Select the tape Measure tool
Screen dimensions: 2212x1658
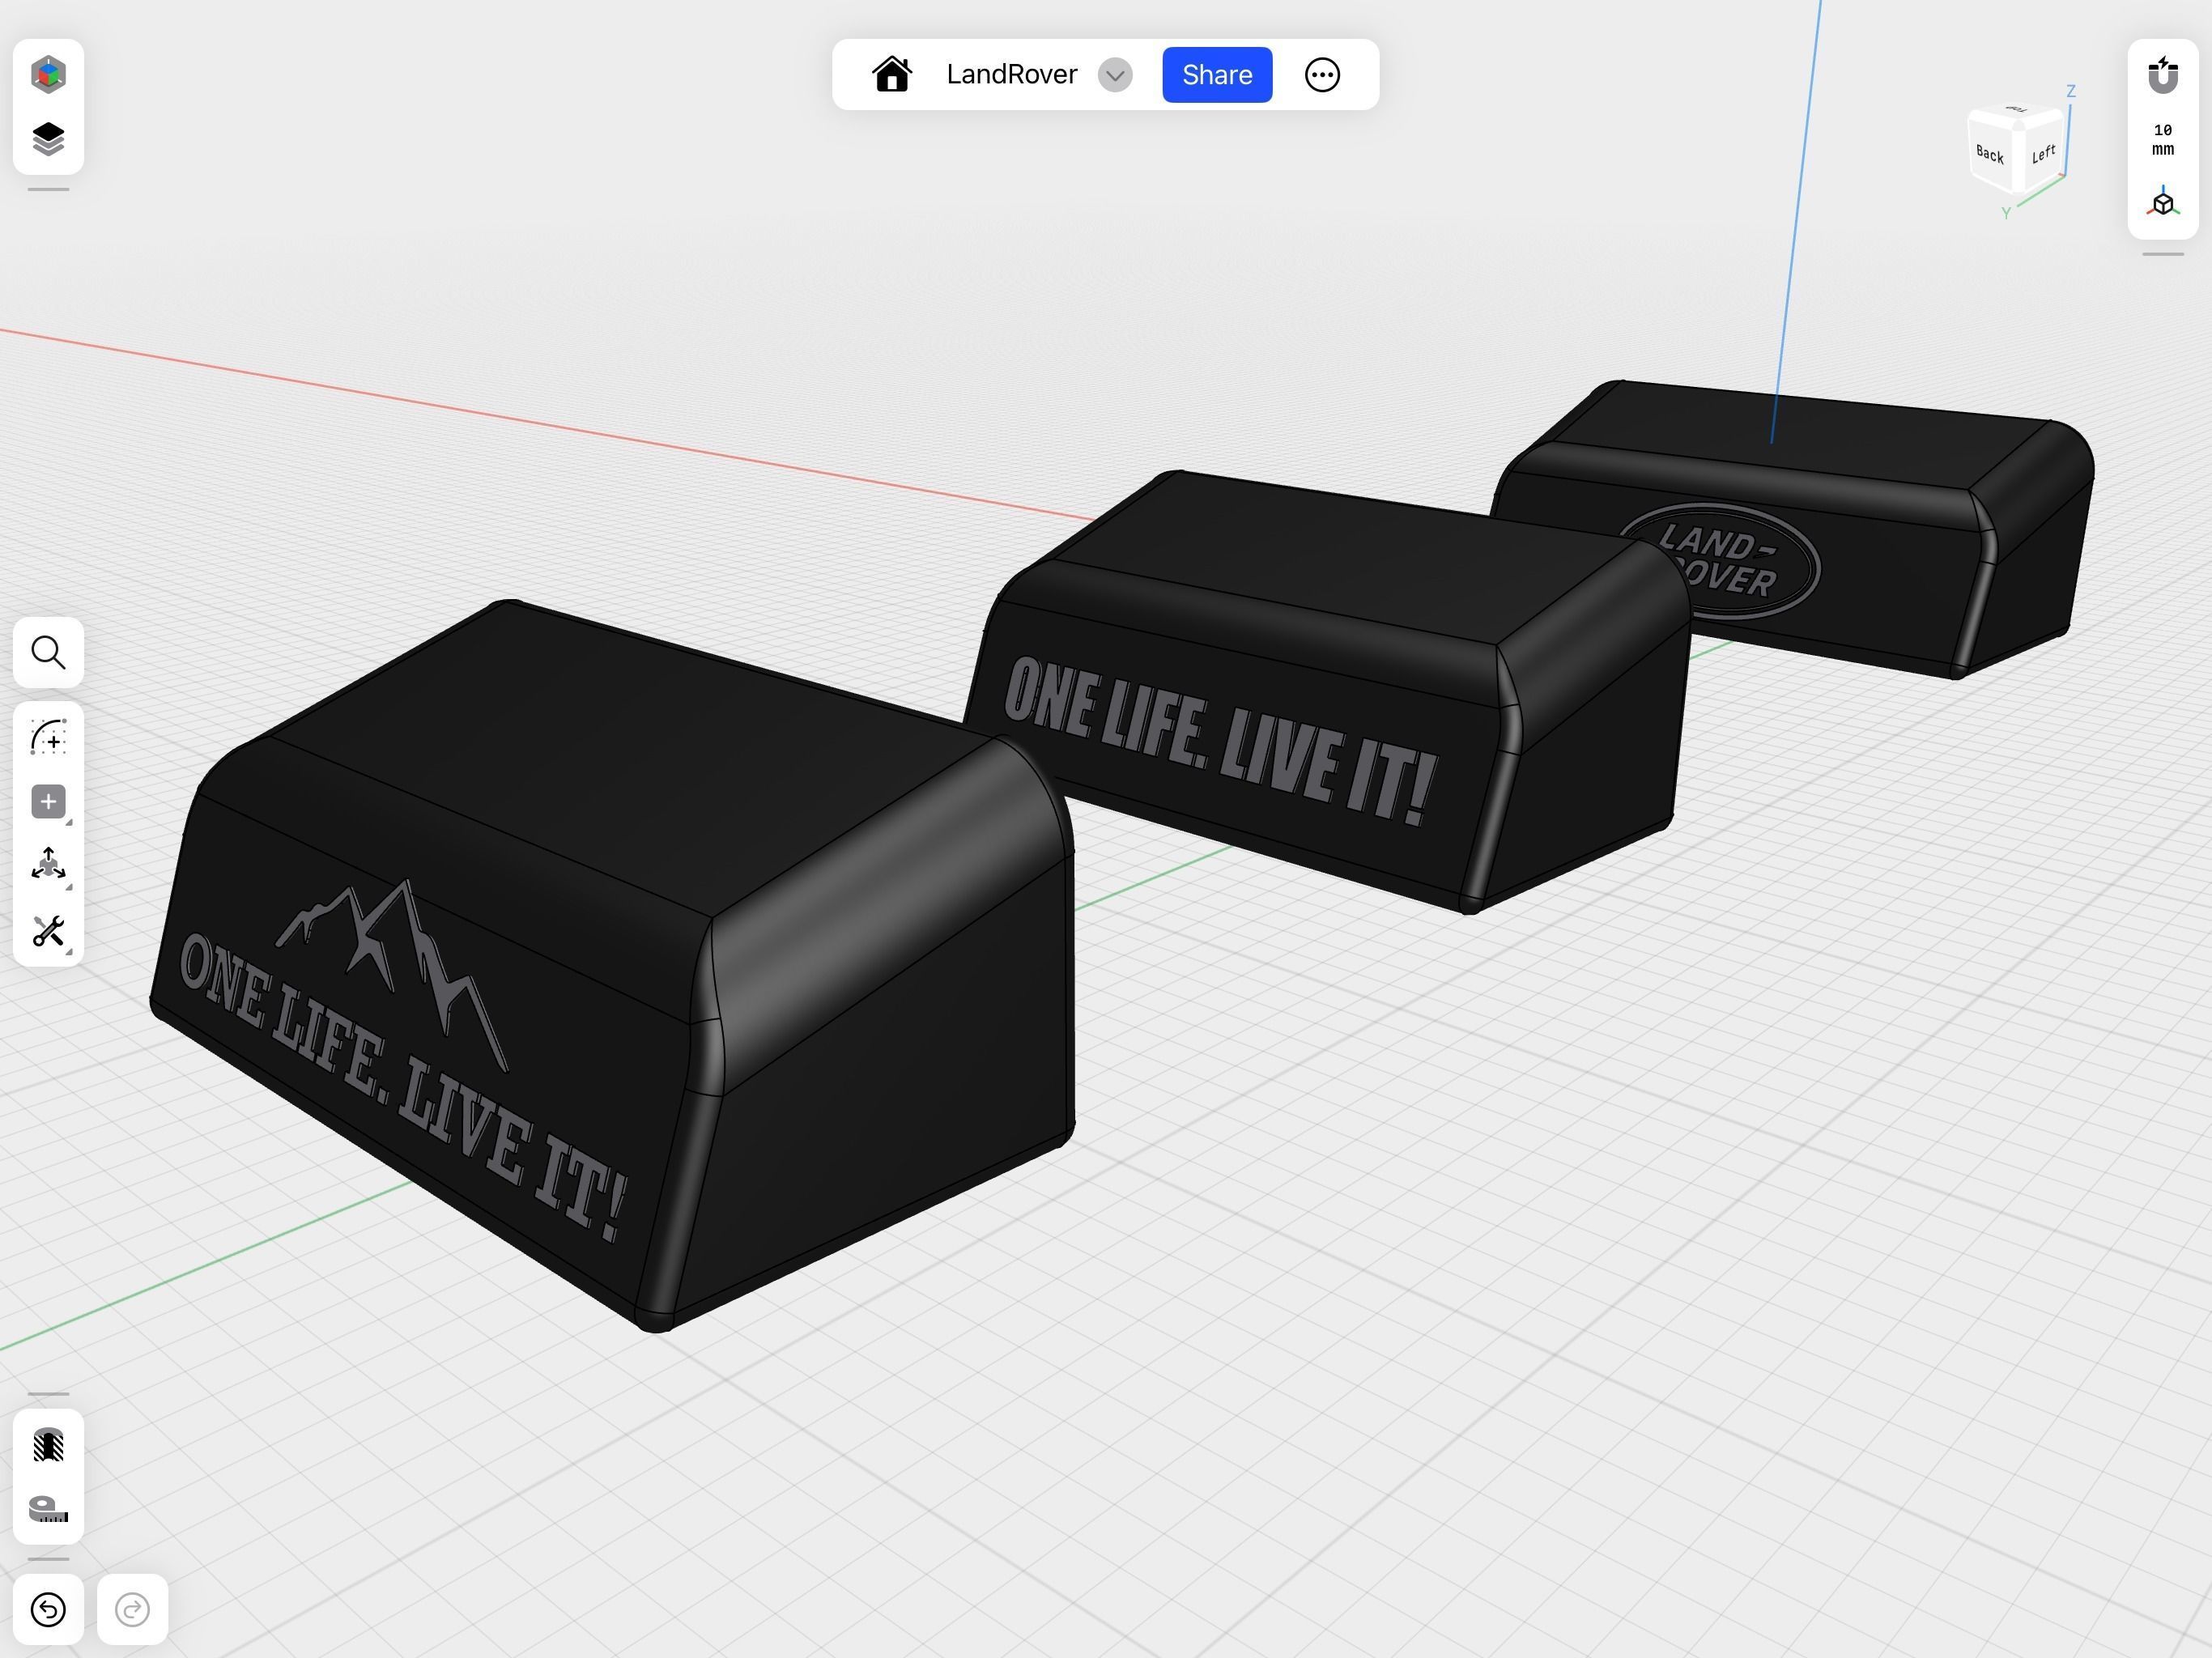(x=48, y=1509)
